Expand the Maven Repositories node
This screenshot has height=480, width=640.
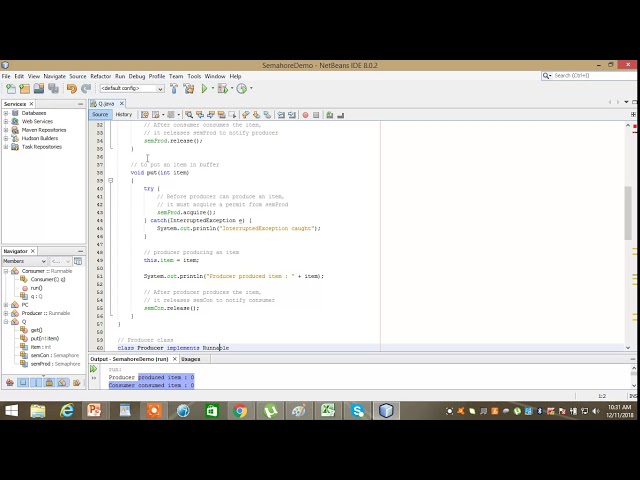[x=6, y=130]
